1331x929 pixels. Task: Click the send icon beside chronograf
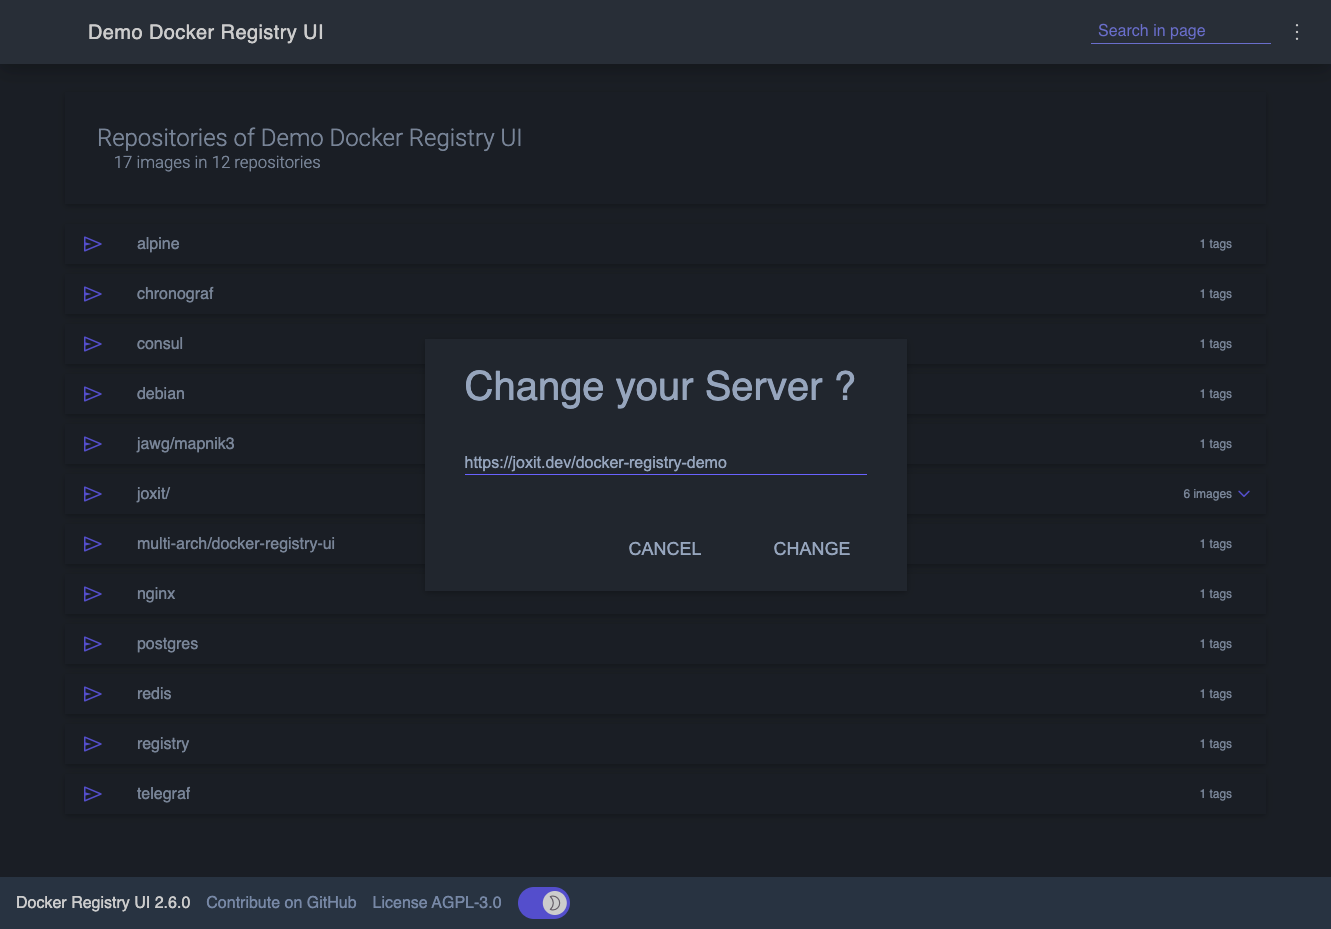(x=93, y=294)
